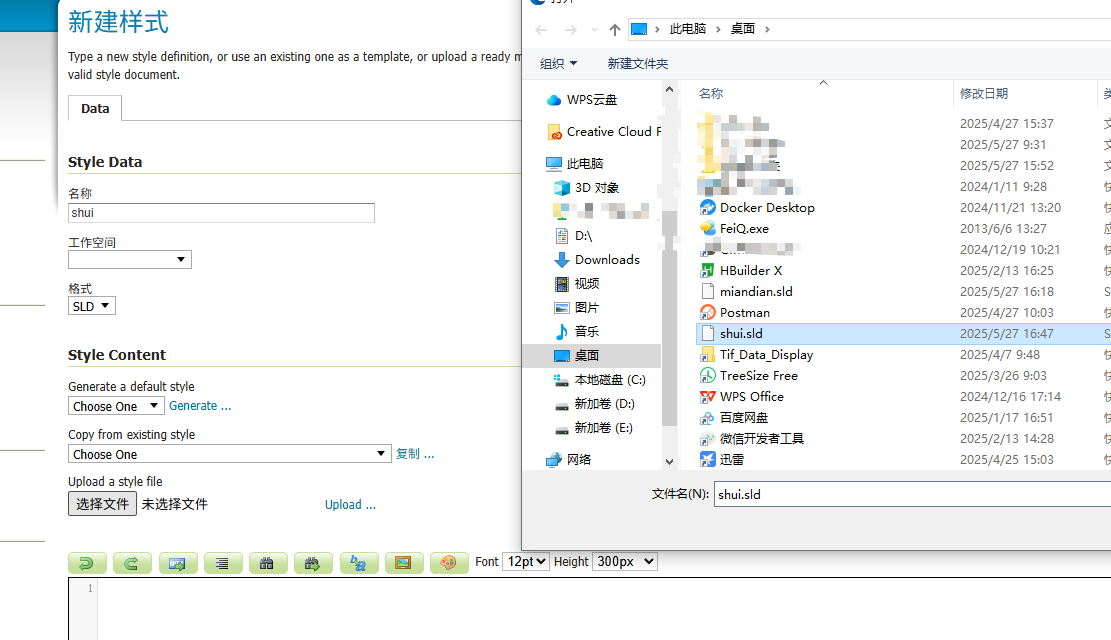Viewport: 1111px width, 640px height.
Task: Click the up-one-level arrow in file dialog
Action: (x=614, y=29)
